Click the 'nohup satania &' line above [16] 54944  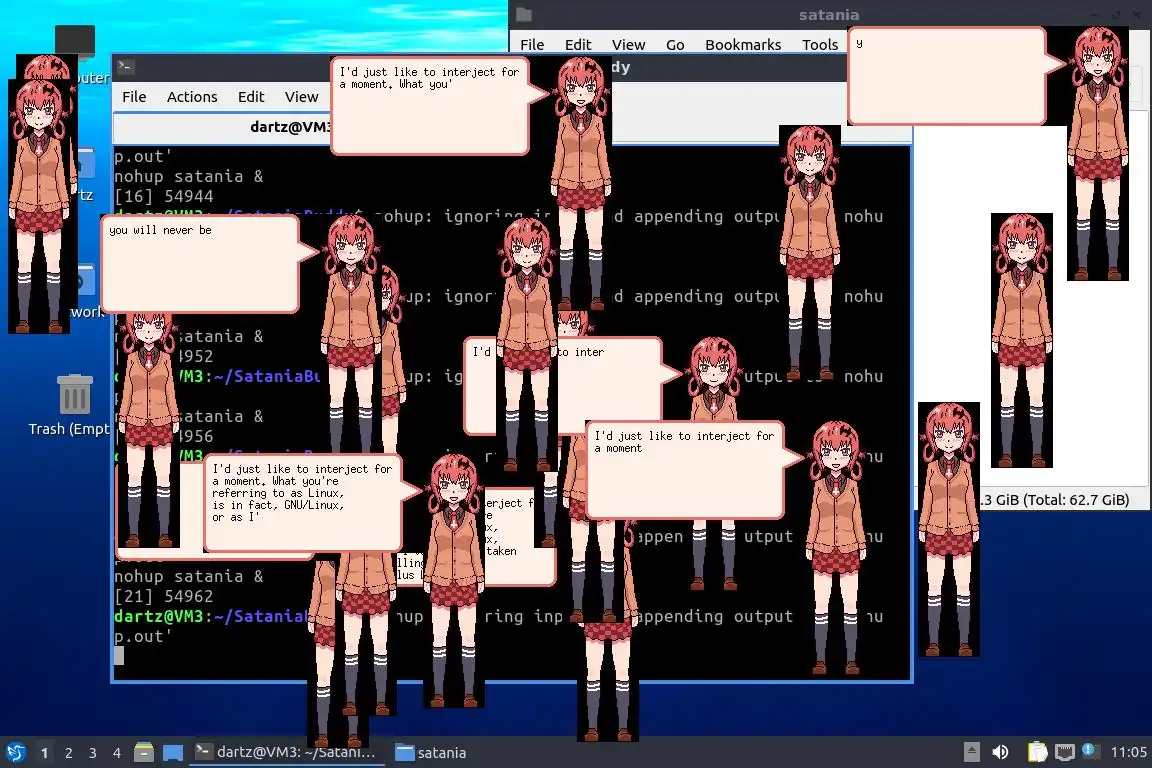click(189, 176)
